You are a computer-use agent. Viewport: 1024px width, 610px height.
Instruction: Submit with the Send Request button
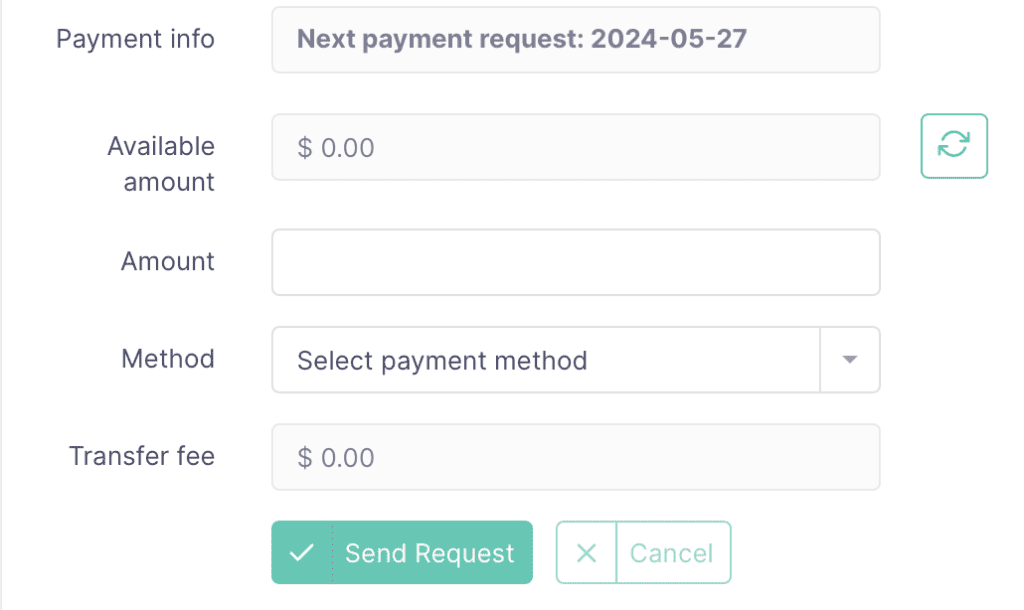402,553
